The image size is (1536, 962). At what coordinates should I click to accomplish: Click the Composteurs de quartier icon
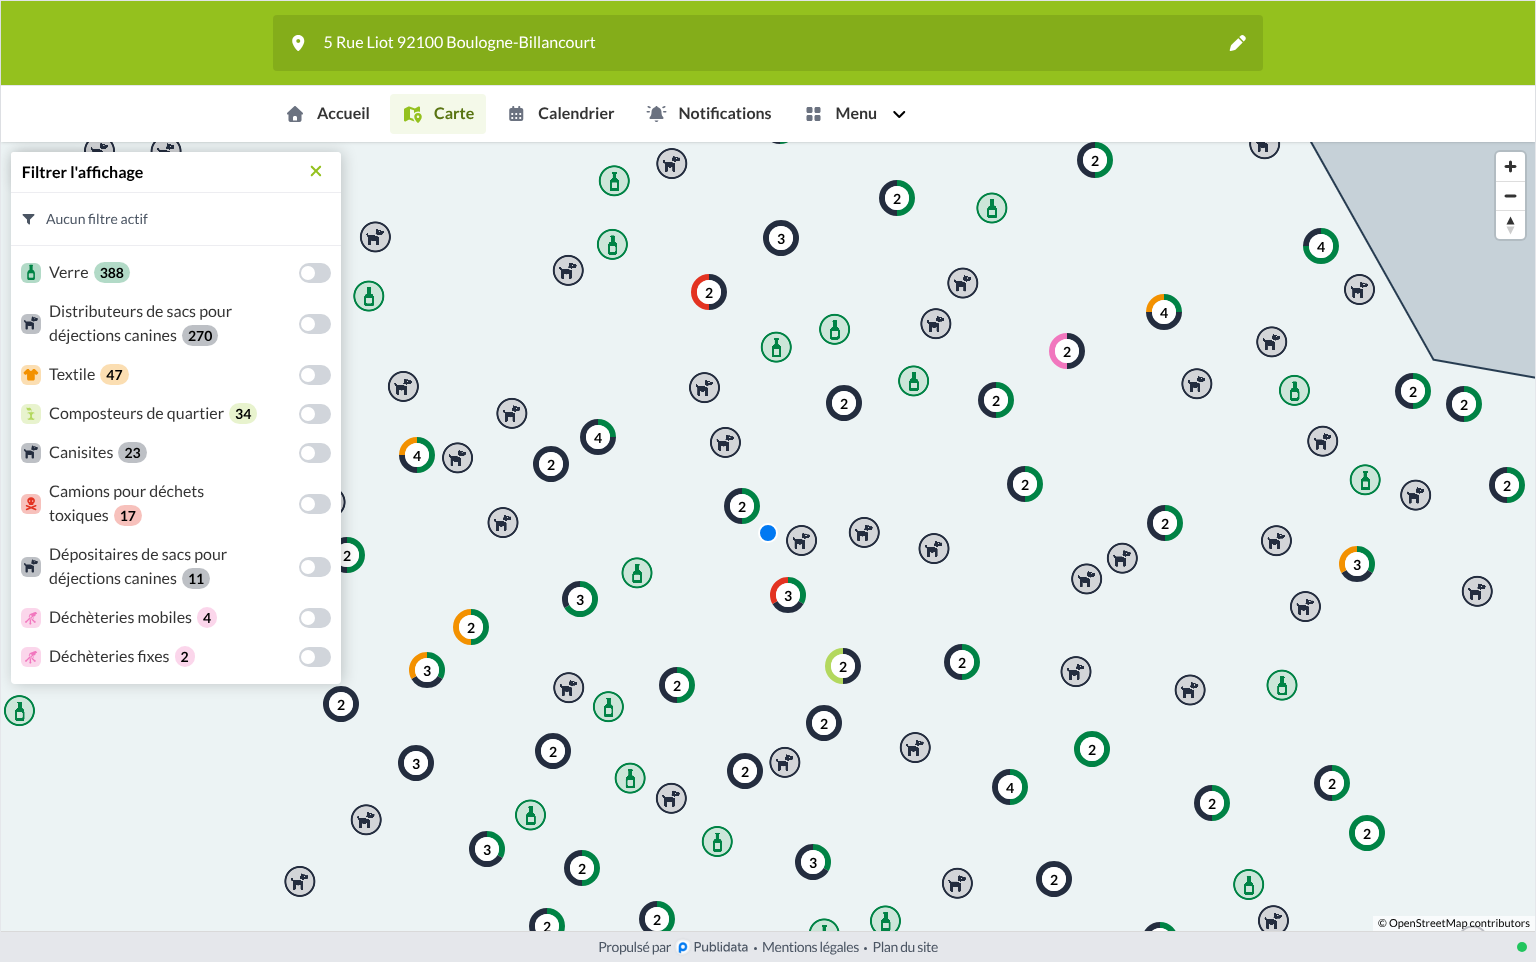(31, 414)
